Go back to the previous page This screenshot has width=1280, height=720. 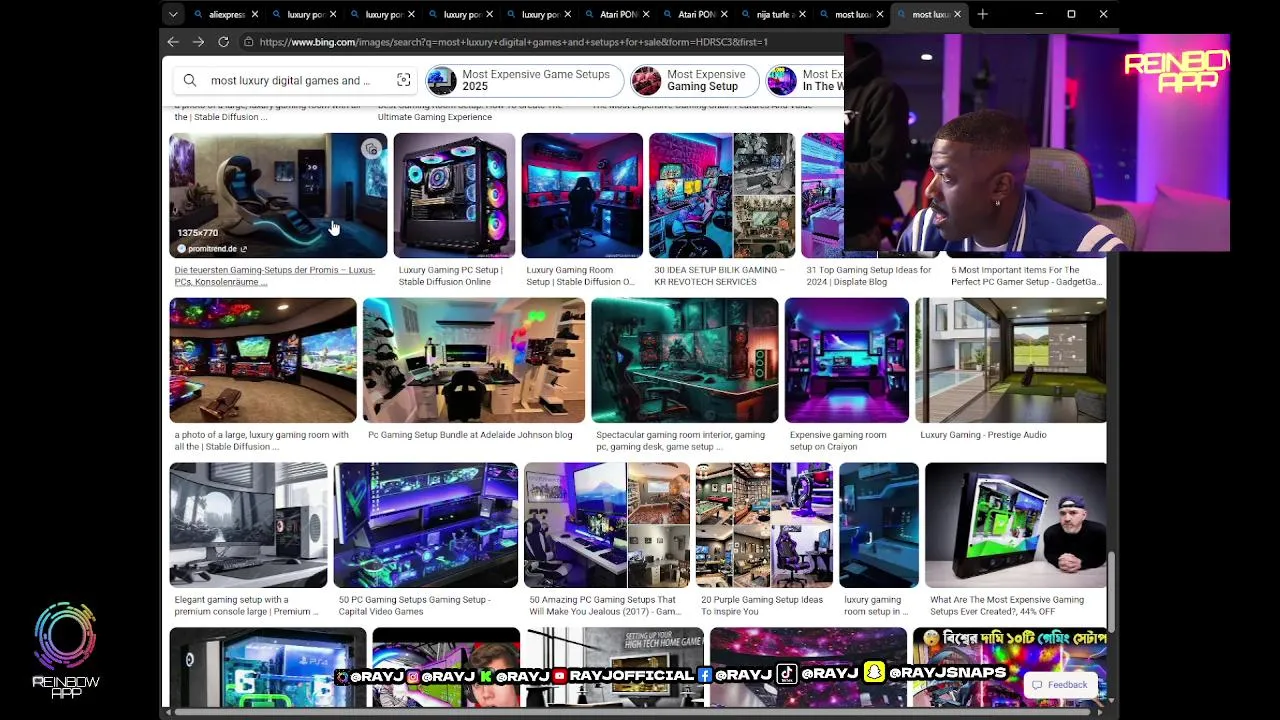coord(173,42)
